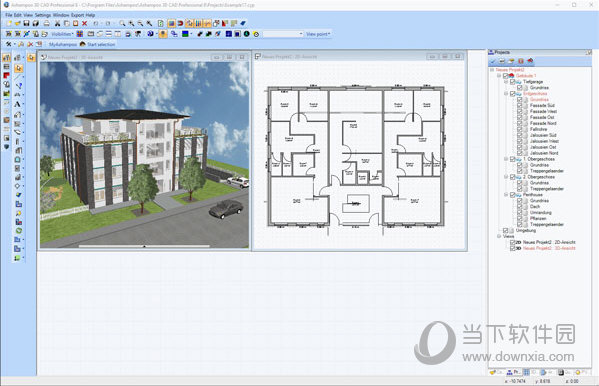This screenshot has height=386, width=599.
Task: Click the blue eraser icon in top toolbar
Action: 243,24
